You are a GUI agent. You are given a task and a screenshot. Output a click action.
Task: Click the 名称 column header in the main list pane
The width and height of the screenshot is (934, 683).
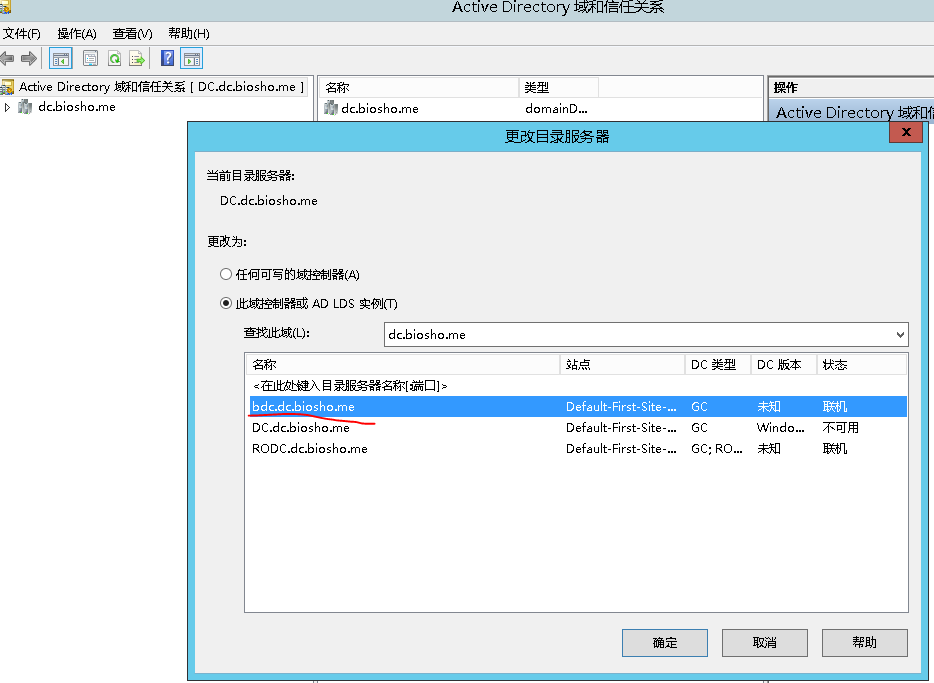click(x=419, y=88)
